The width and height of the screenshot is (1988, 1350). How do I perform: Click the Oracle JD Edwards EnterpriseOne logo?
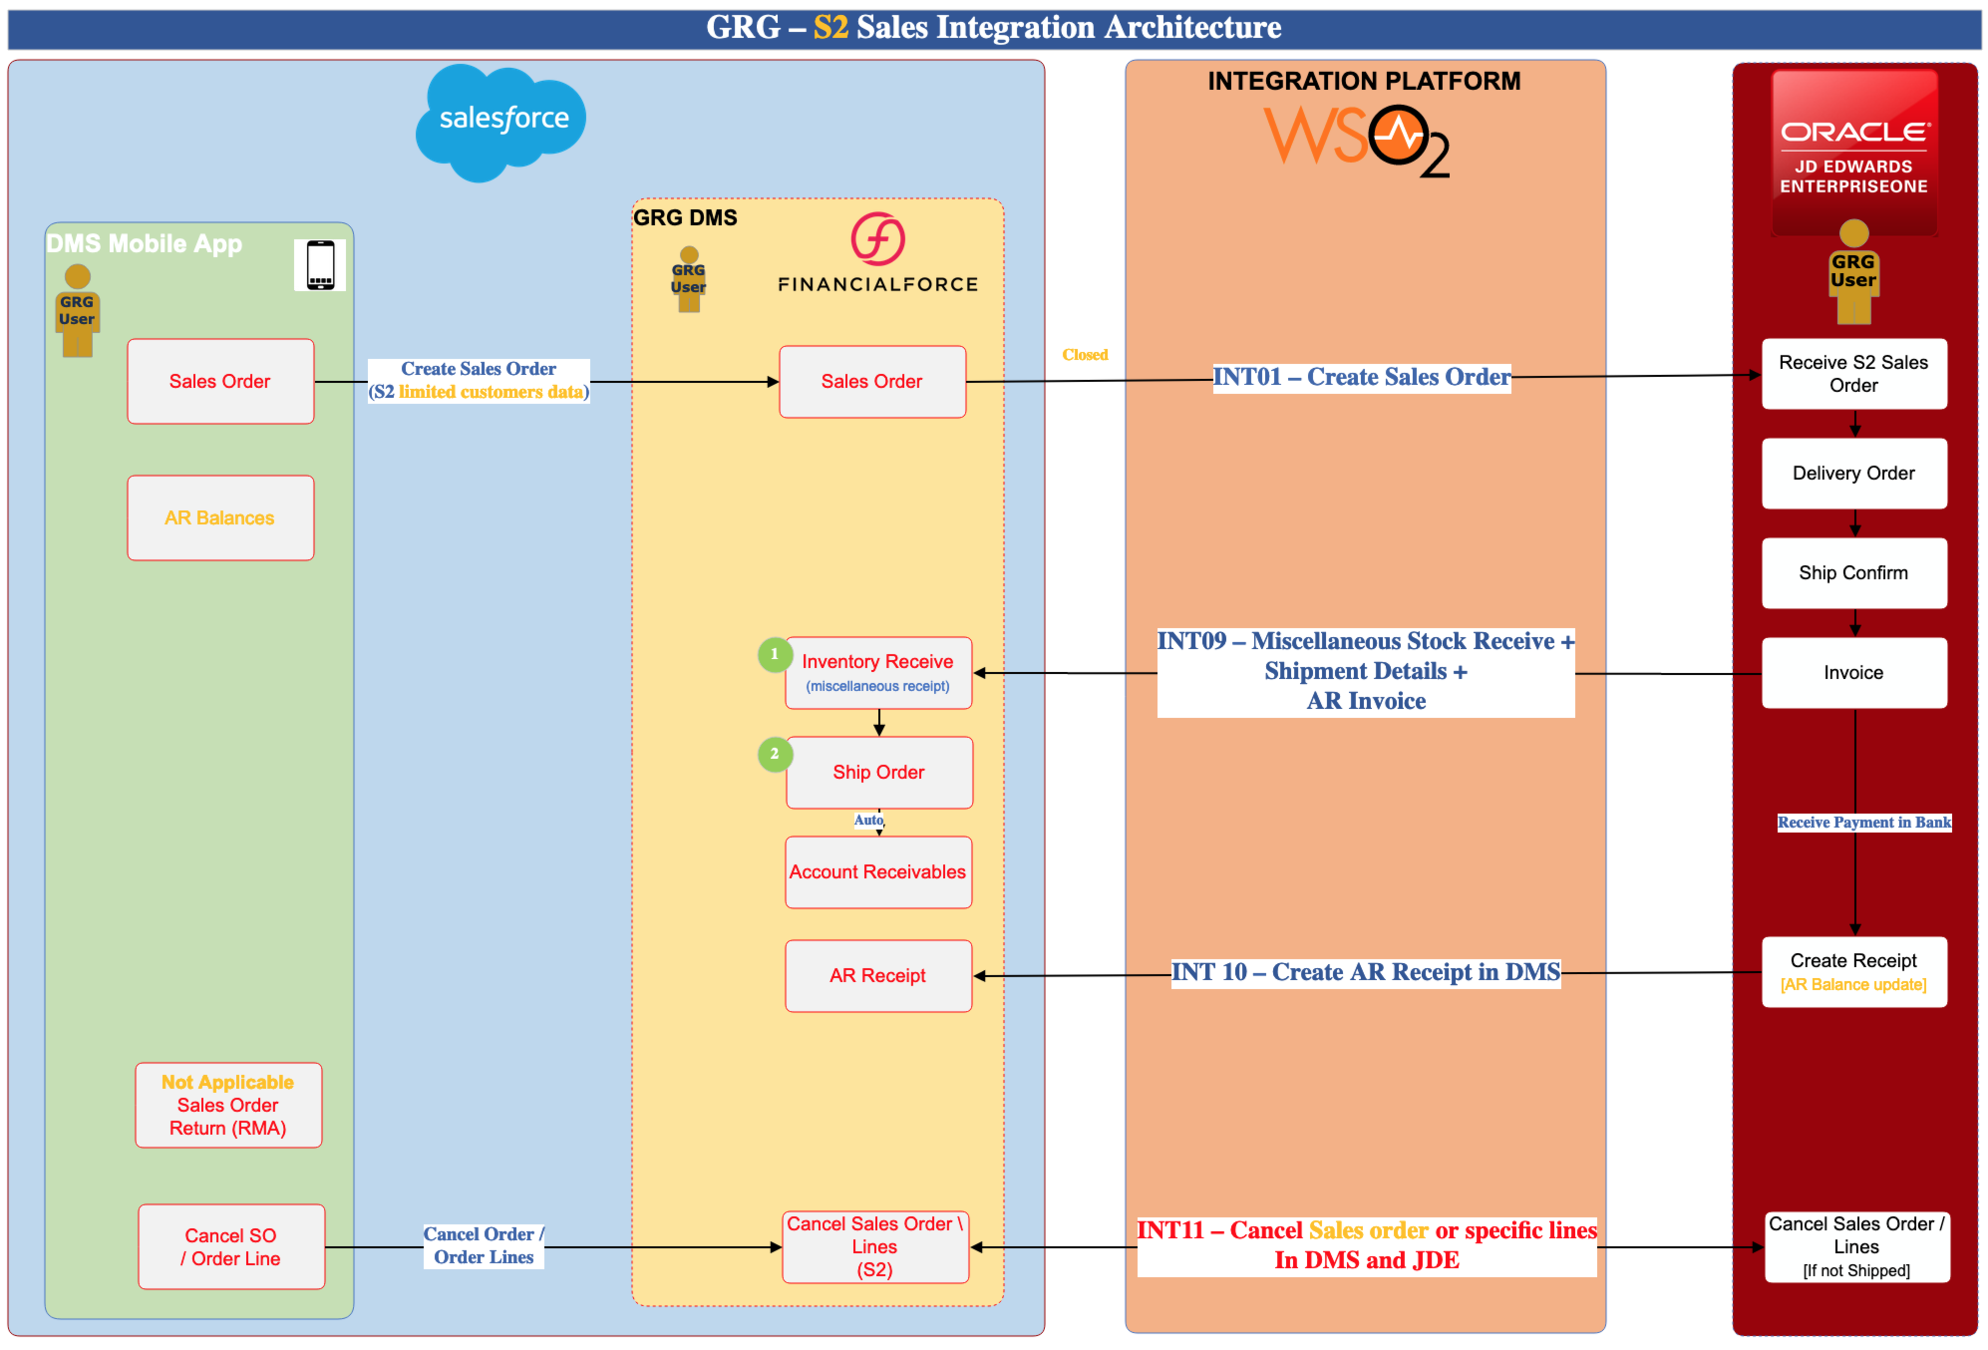point(1854,152)
